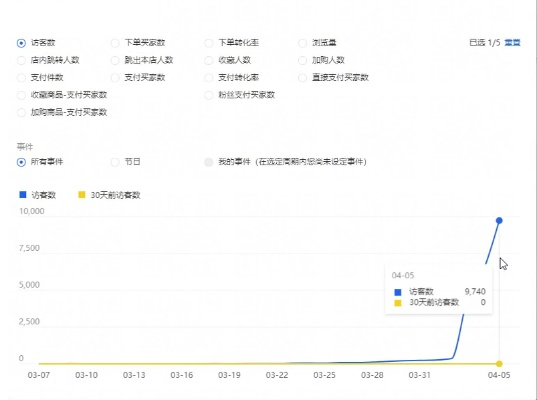
Task: Click the 03-07 x-axis date label
Action: pos(39,375)
